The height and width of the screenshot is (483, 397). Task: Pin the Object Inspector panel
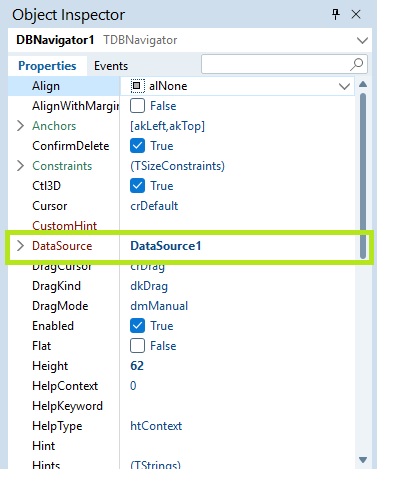point(336,14)
